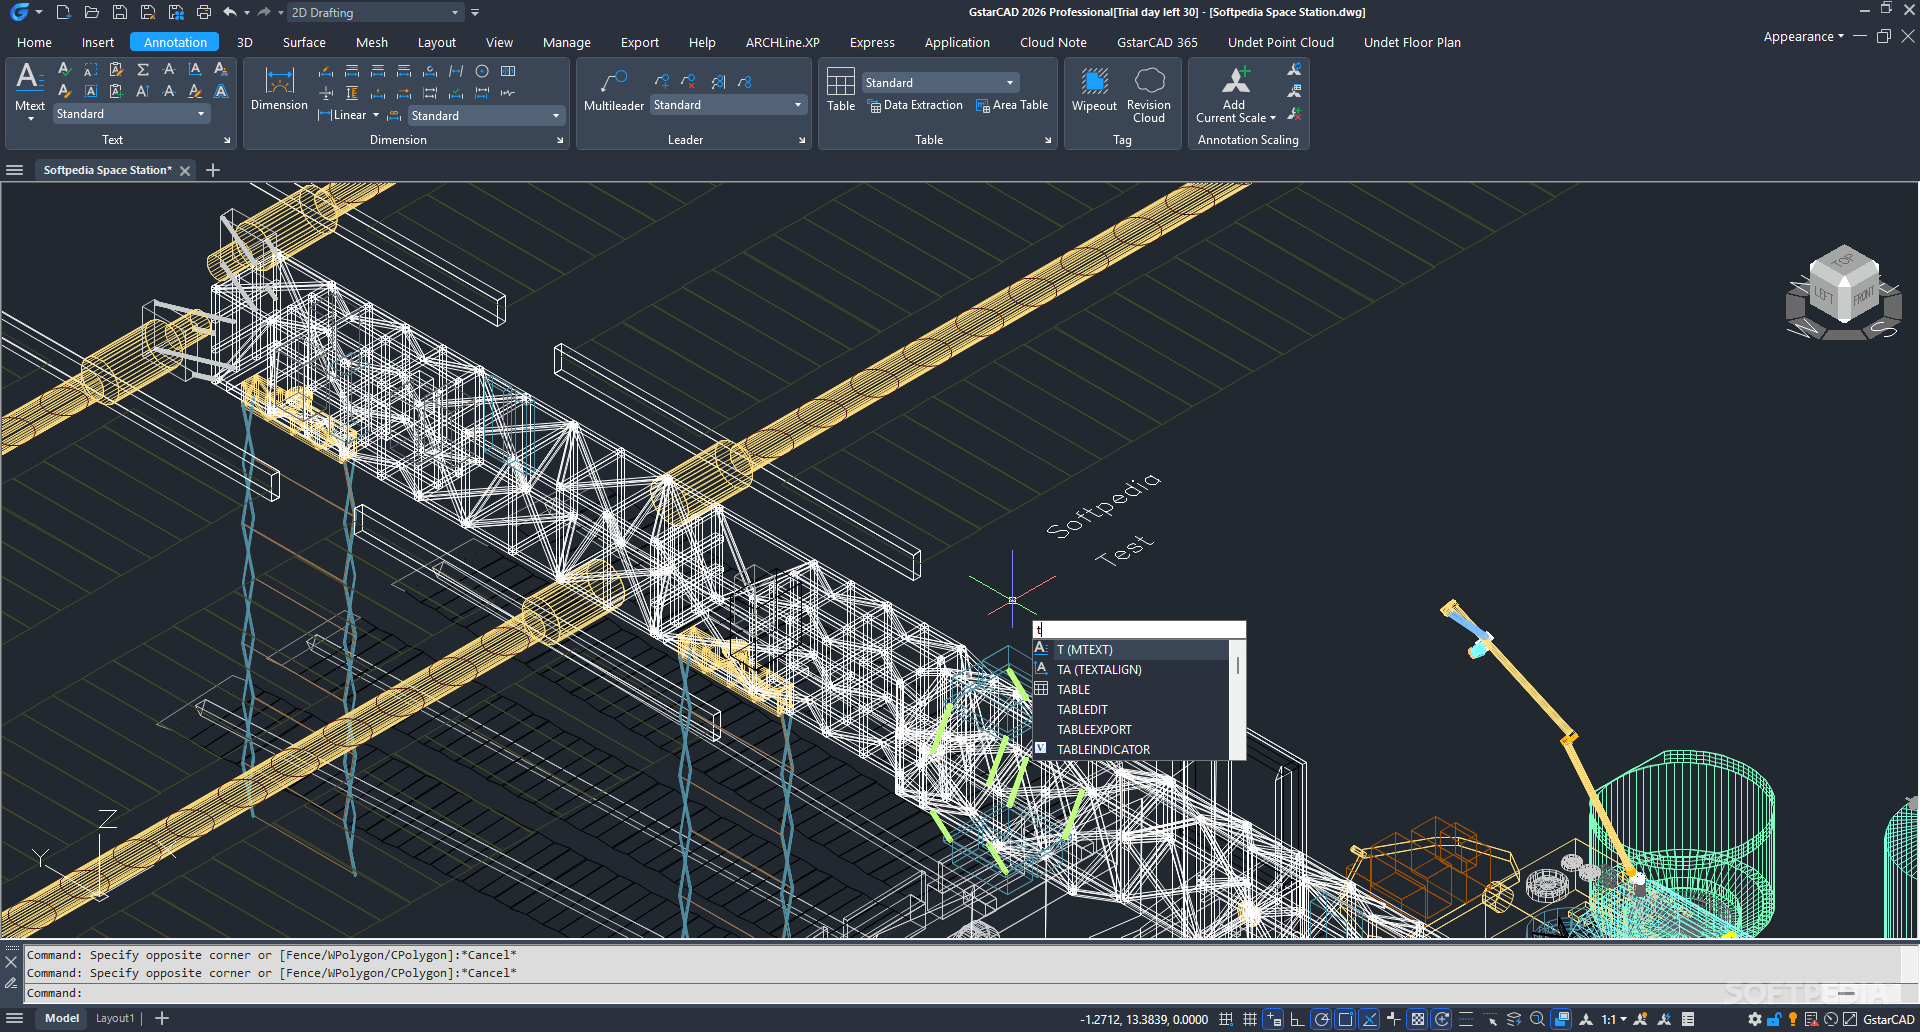The image size is (1920, 1032).
Task: Click the Mtext tool icon
Action: pos(29,77)
